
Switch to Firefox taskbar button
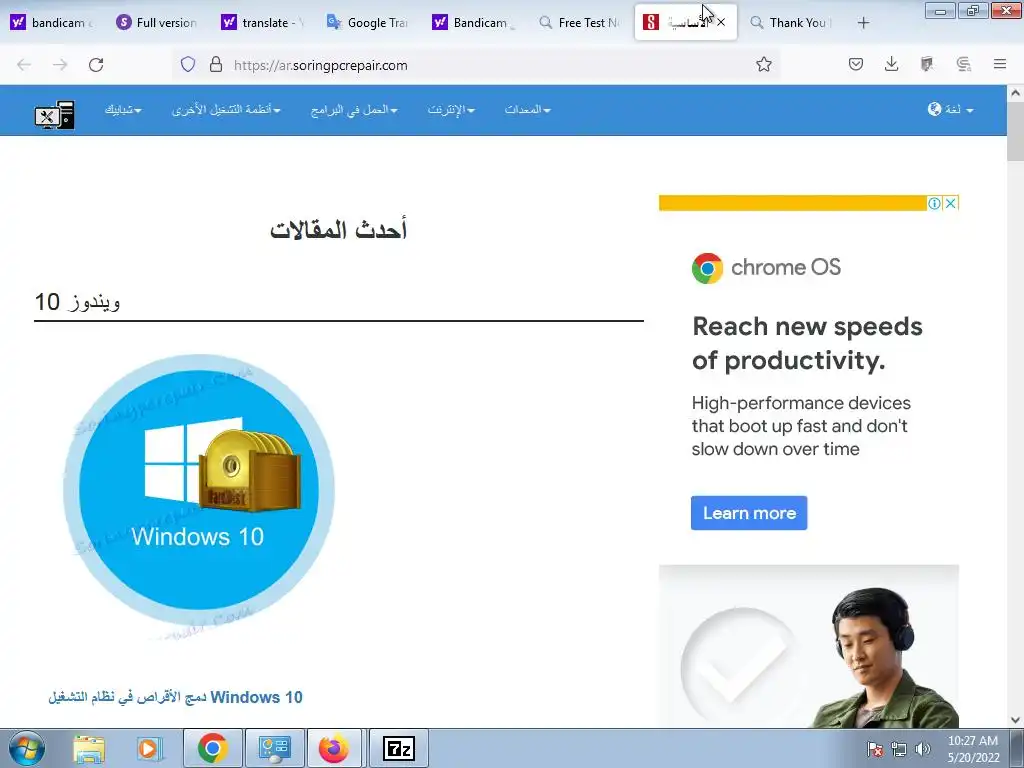[x=334, y=748]
